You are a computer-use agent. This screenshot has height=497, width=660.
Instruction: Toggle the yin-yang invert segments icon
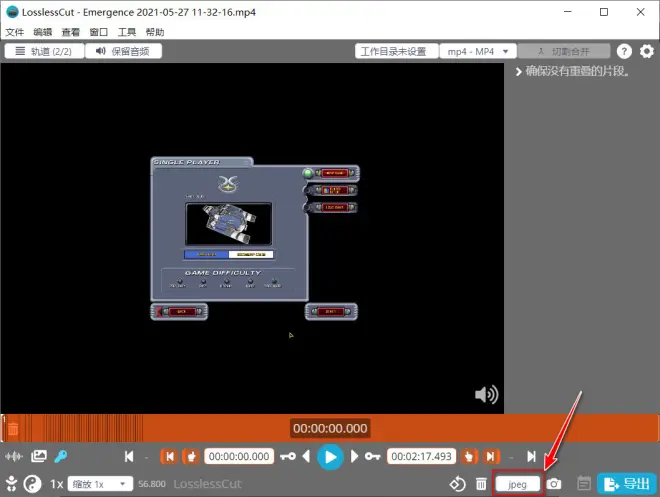pos(32,484)
